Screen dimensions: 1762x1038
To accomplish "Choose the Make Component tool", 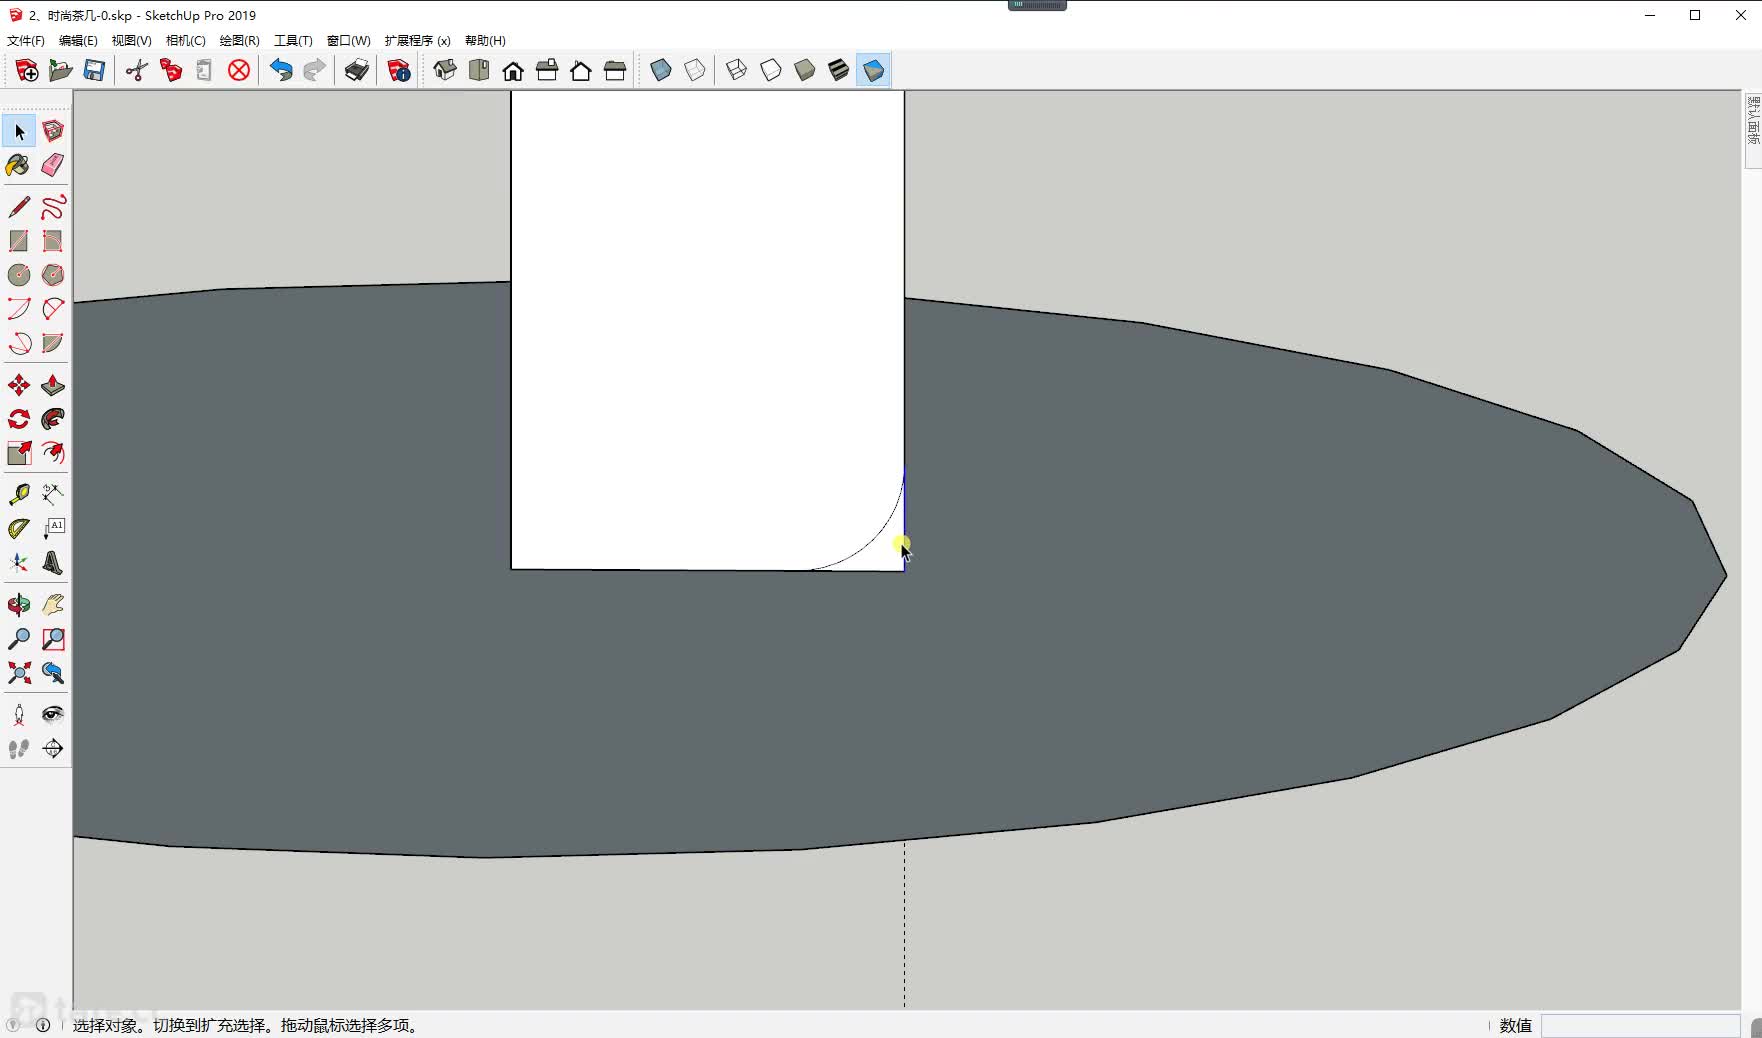I will [x=53, y=131].
